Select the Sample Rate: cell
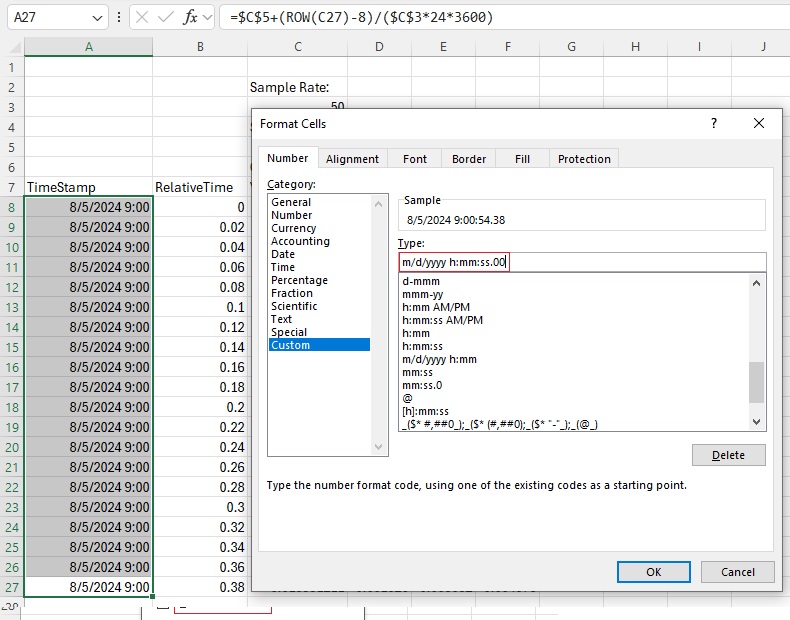The width and height of the screenshot is (790, 620). coord(298,87)
